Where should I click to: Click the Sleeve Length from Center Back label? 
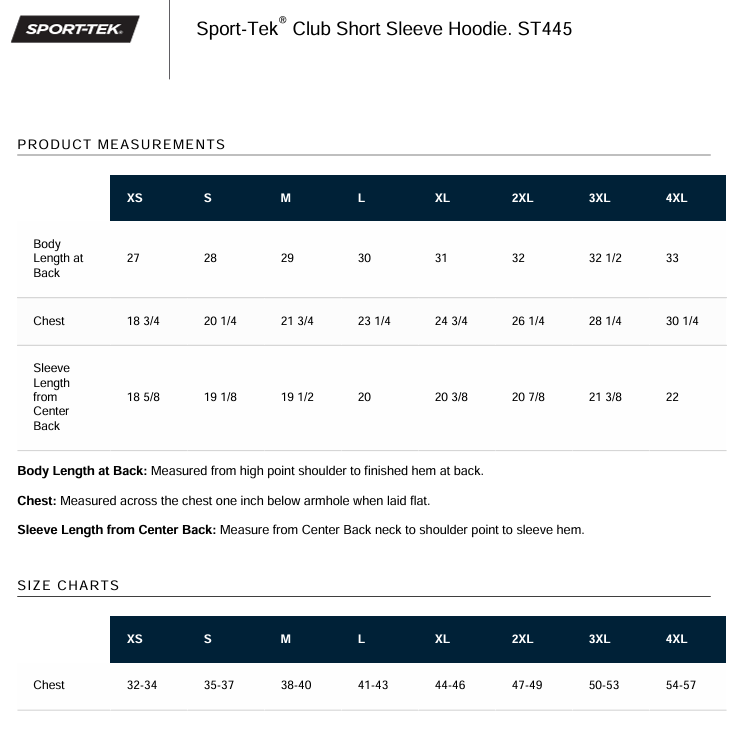(52, 397)
